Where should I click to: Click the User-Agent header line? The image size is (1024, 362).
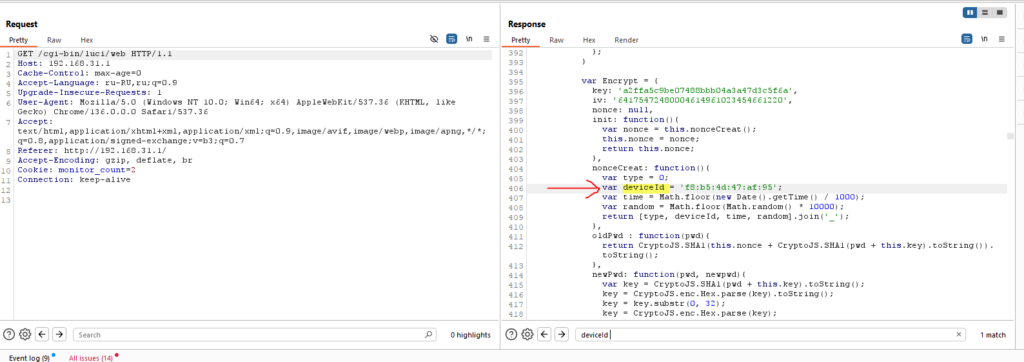[x=236, y=107]
